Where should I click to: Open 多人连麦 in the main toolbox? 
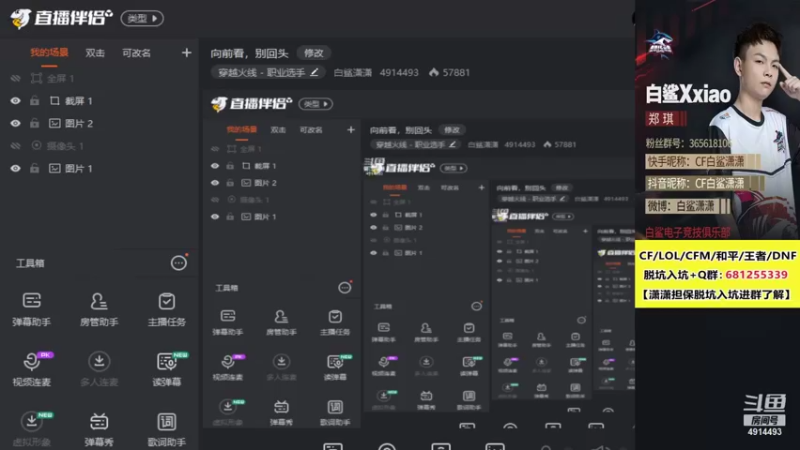[99, 368]
